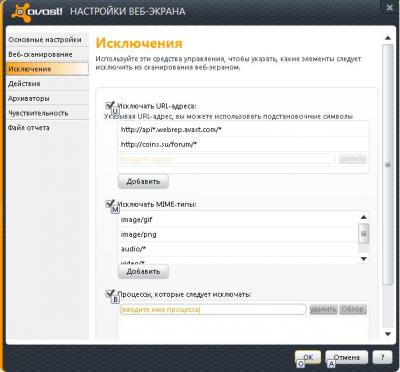
Task: Toggle the Исключать URL-адреса checkbox
Action: coord(110,106)
